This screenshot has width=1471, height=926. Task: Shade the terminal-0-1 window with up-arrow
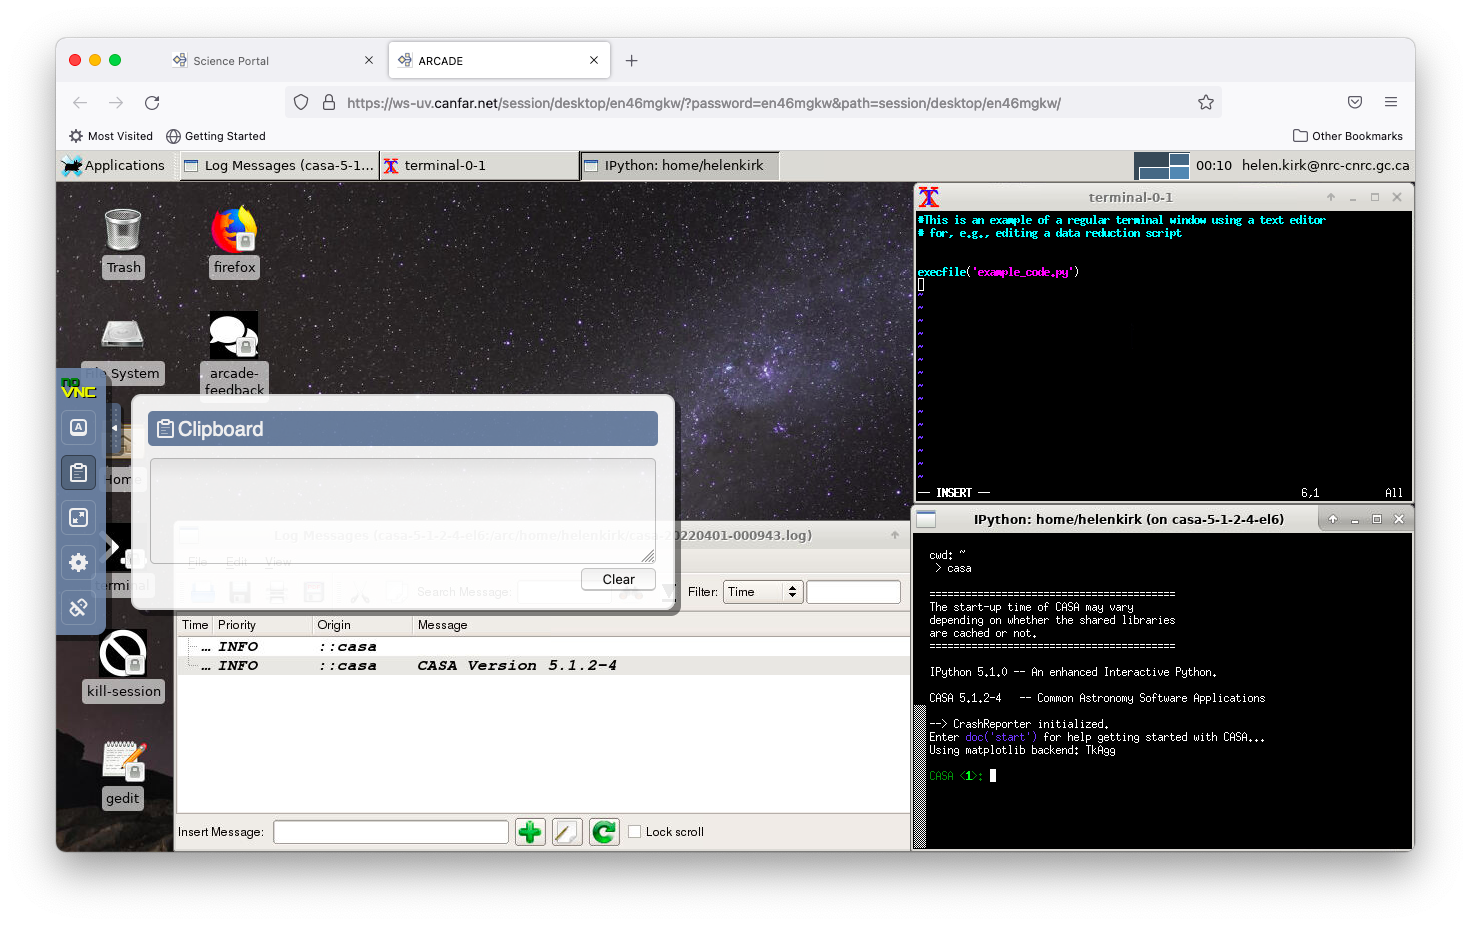pyautogui.click(x=1331, y=197)
